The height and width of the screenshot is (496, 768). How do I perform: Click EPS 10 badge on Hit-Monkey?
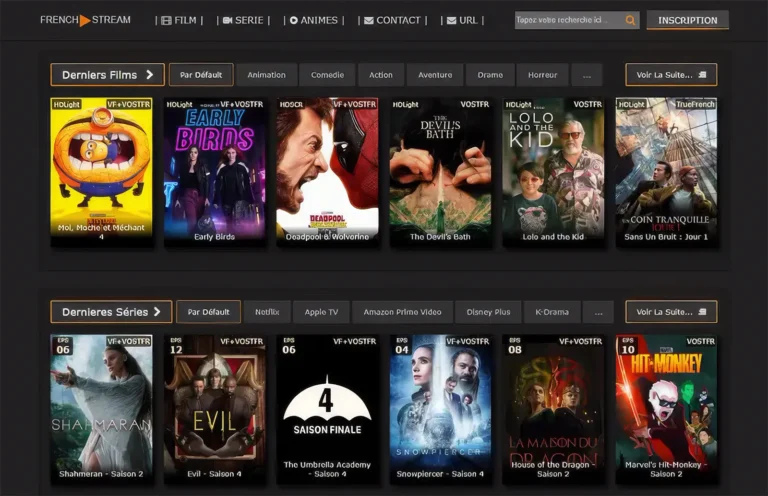click(628, 346)
